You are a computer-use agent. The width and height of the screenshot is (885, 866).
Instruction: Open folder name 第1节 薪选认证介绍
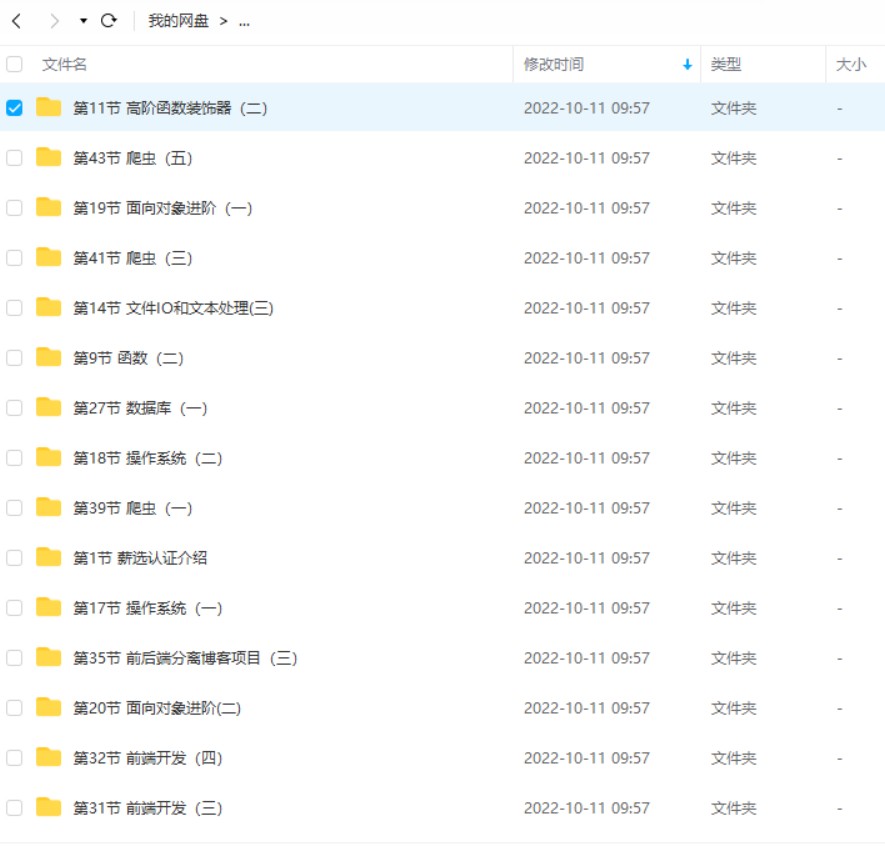pyautogui.click(x=140, y=558)
